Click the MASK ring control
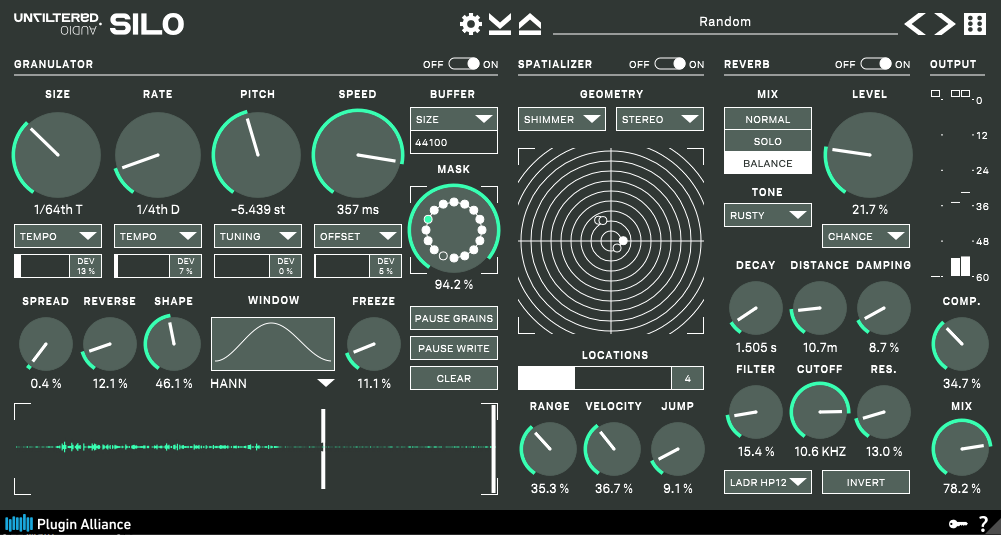The height and width of the screenshot is (535, 1001). [x=454, y=230]
